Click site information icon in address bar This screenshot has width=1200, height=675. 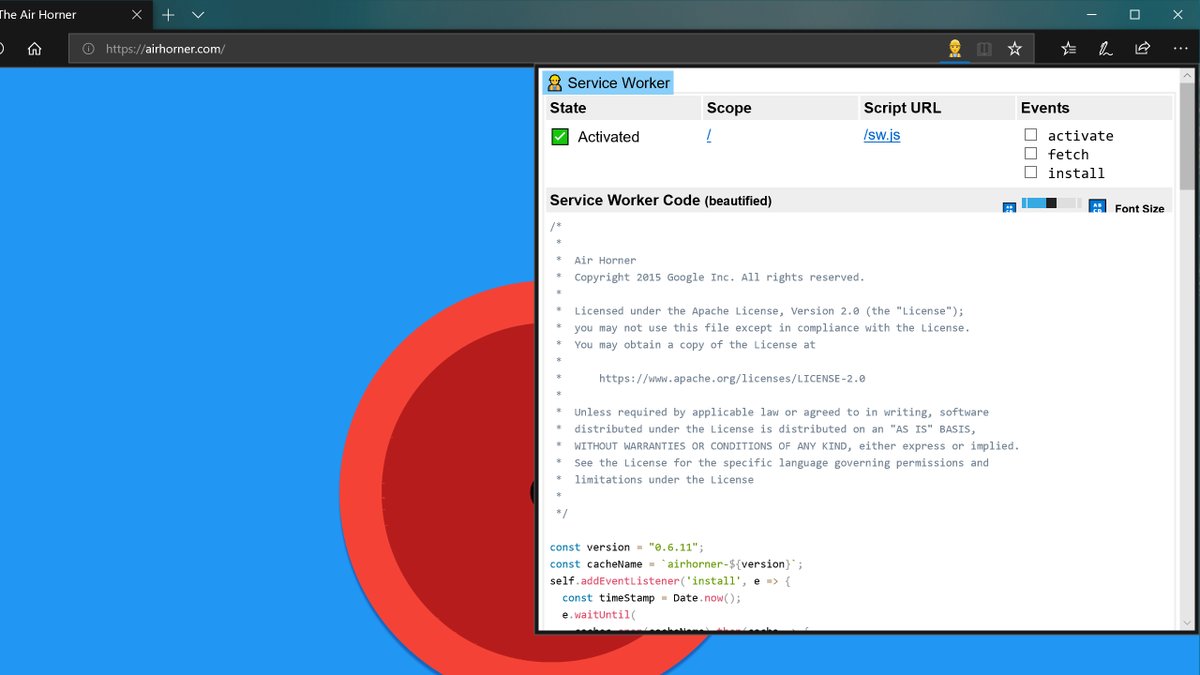pyautogui.click(x=88, y=48)
